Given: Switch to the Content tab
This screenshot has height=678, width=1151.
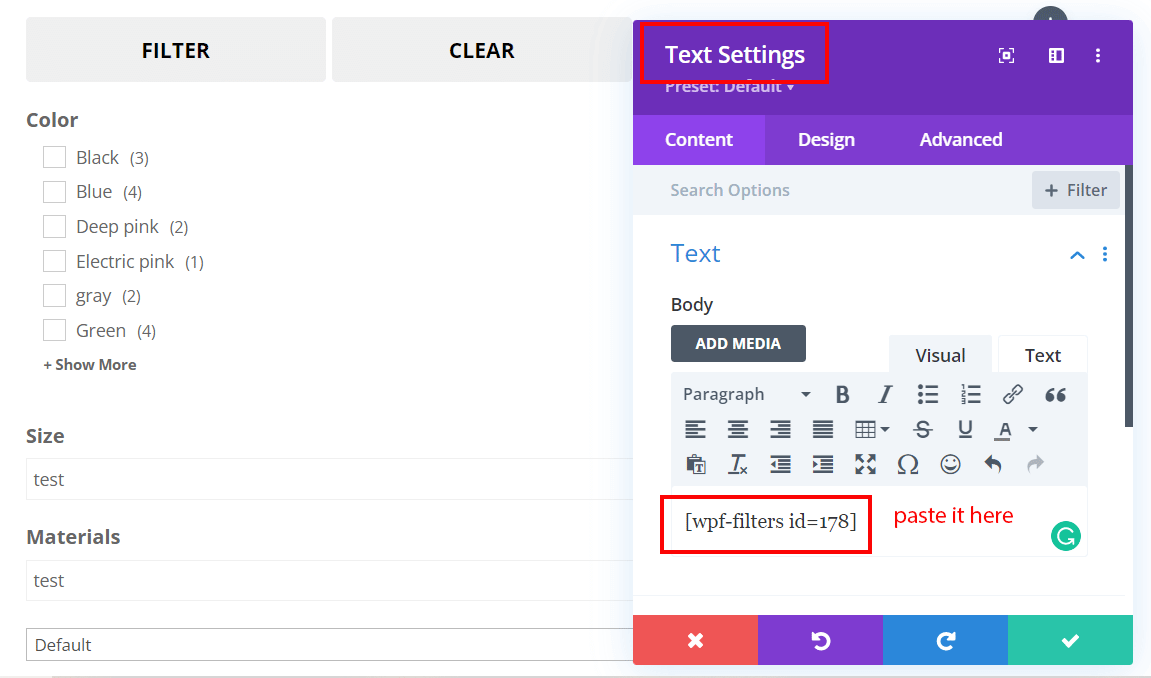Looking at the screenshot, I should pyautogui.click(x=699, y=139).
